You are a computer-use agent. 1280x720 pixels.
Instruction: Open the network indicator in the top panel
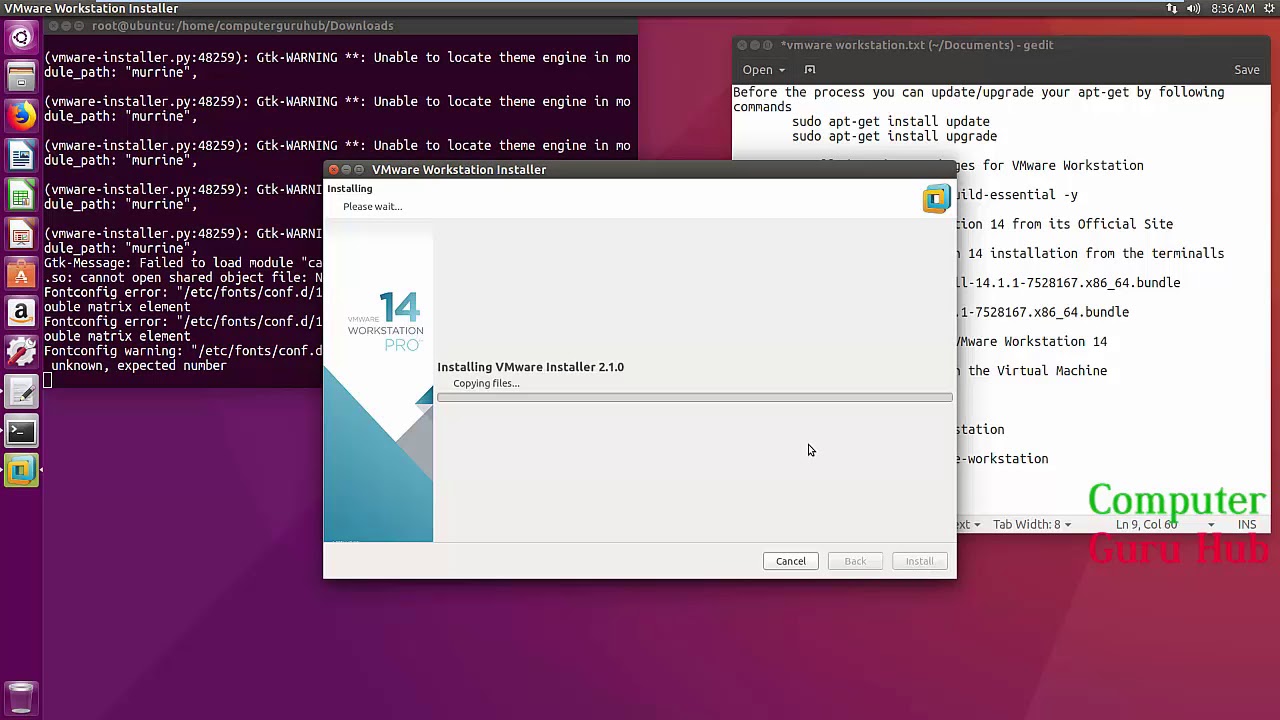coord(1172,8)
